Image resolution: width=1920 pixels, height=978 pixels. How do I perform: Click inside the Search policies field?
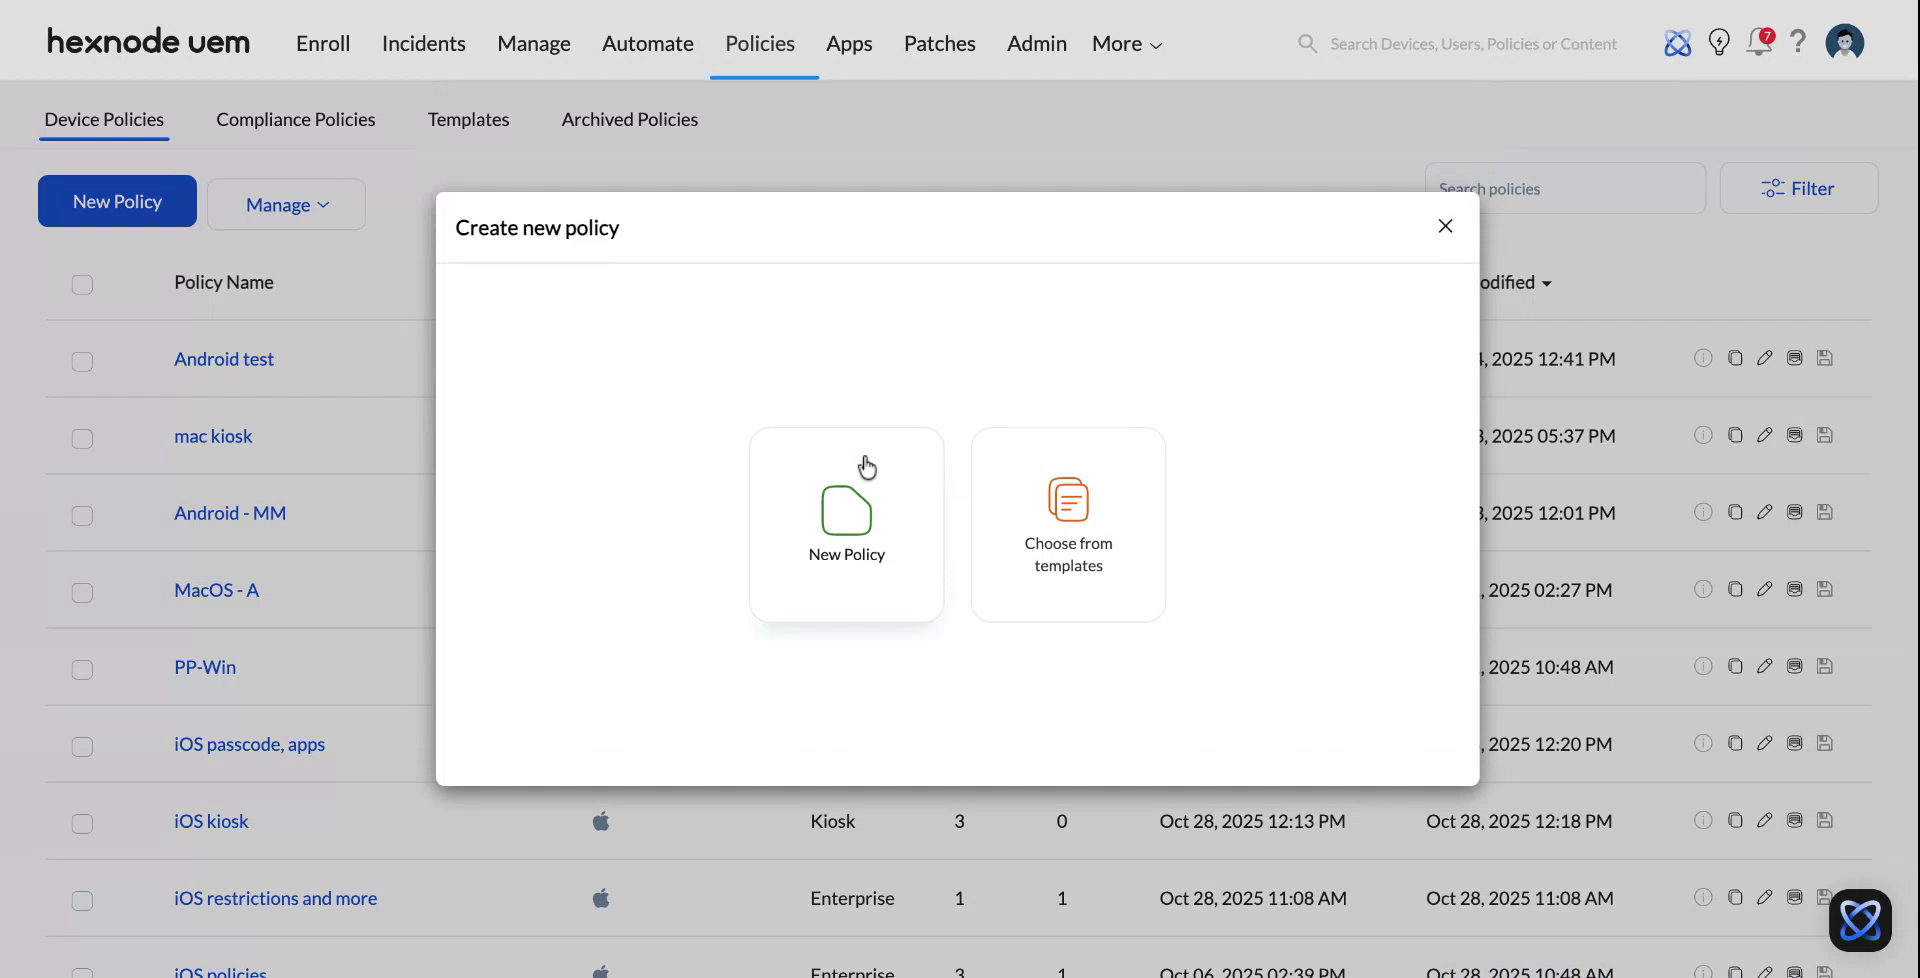1566,188
